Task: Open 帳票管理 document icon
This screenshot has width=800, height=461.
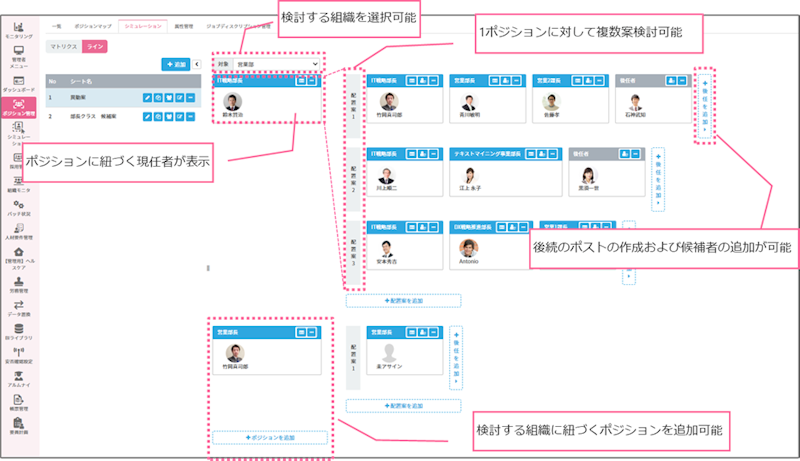Action: tap(18, 402)
